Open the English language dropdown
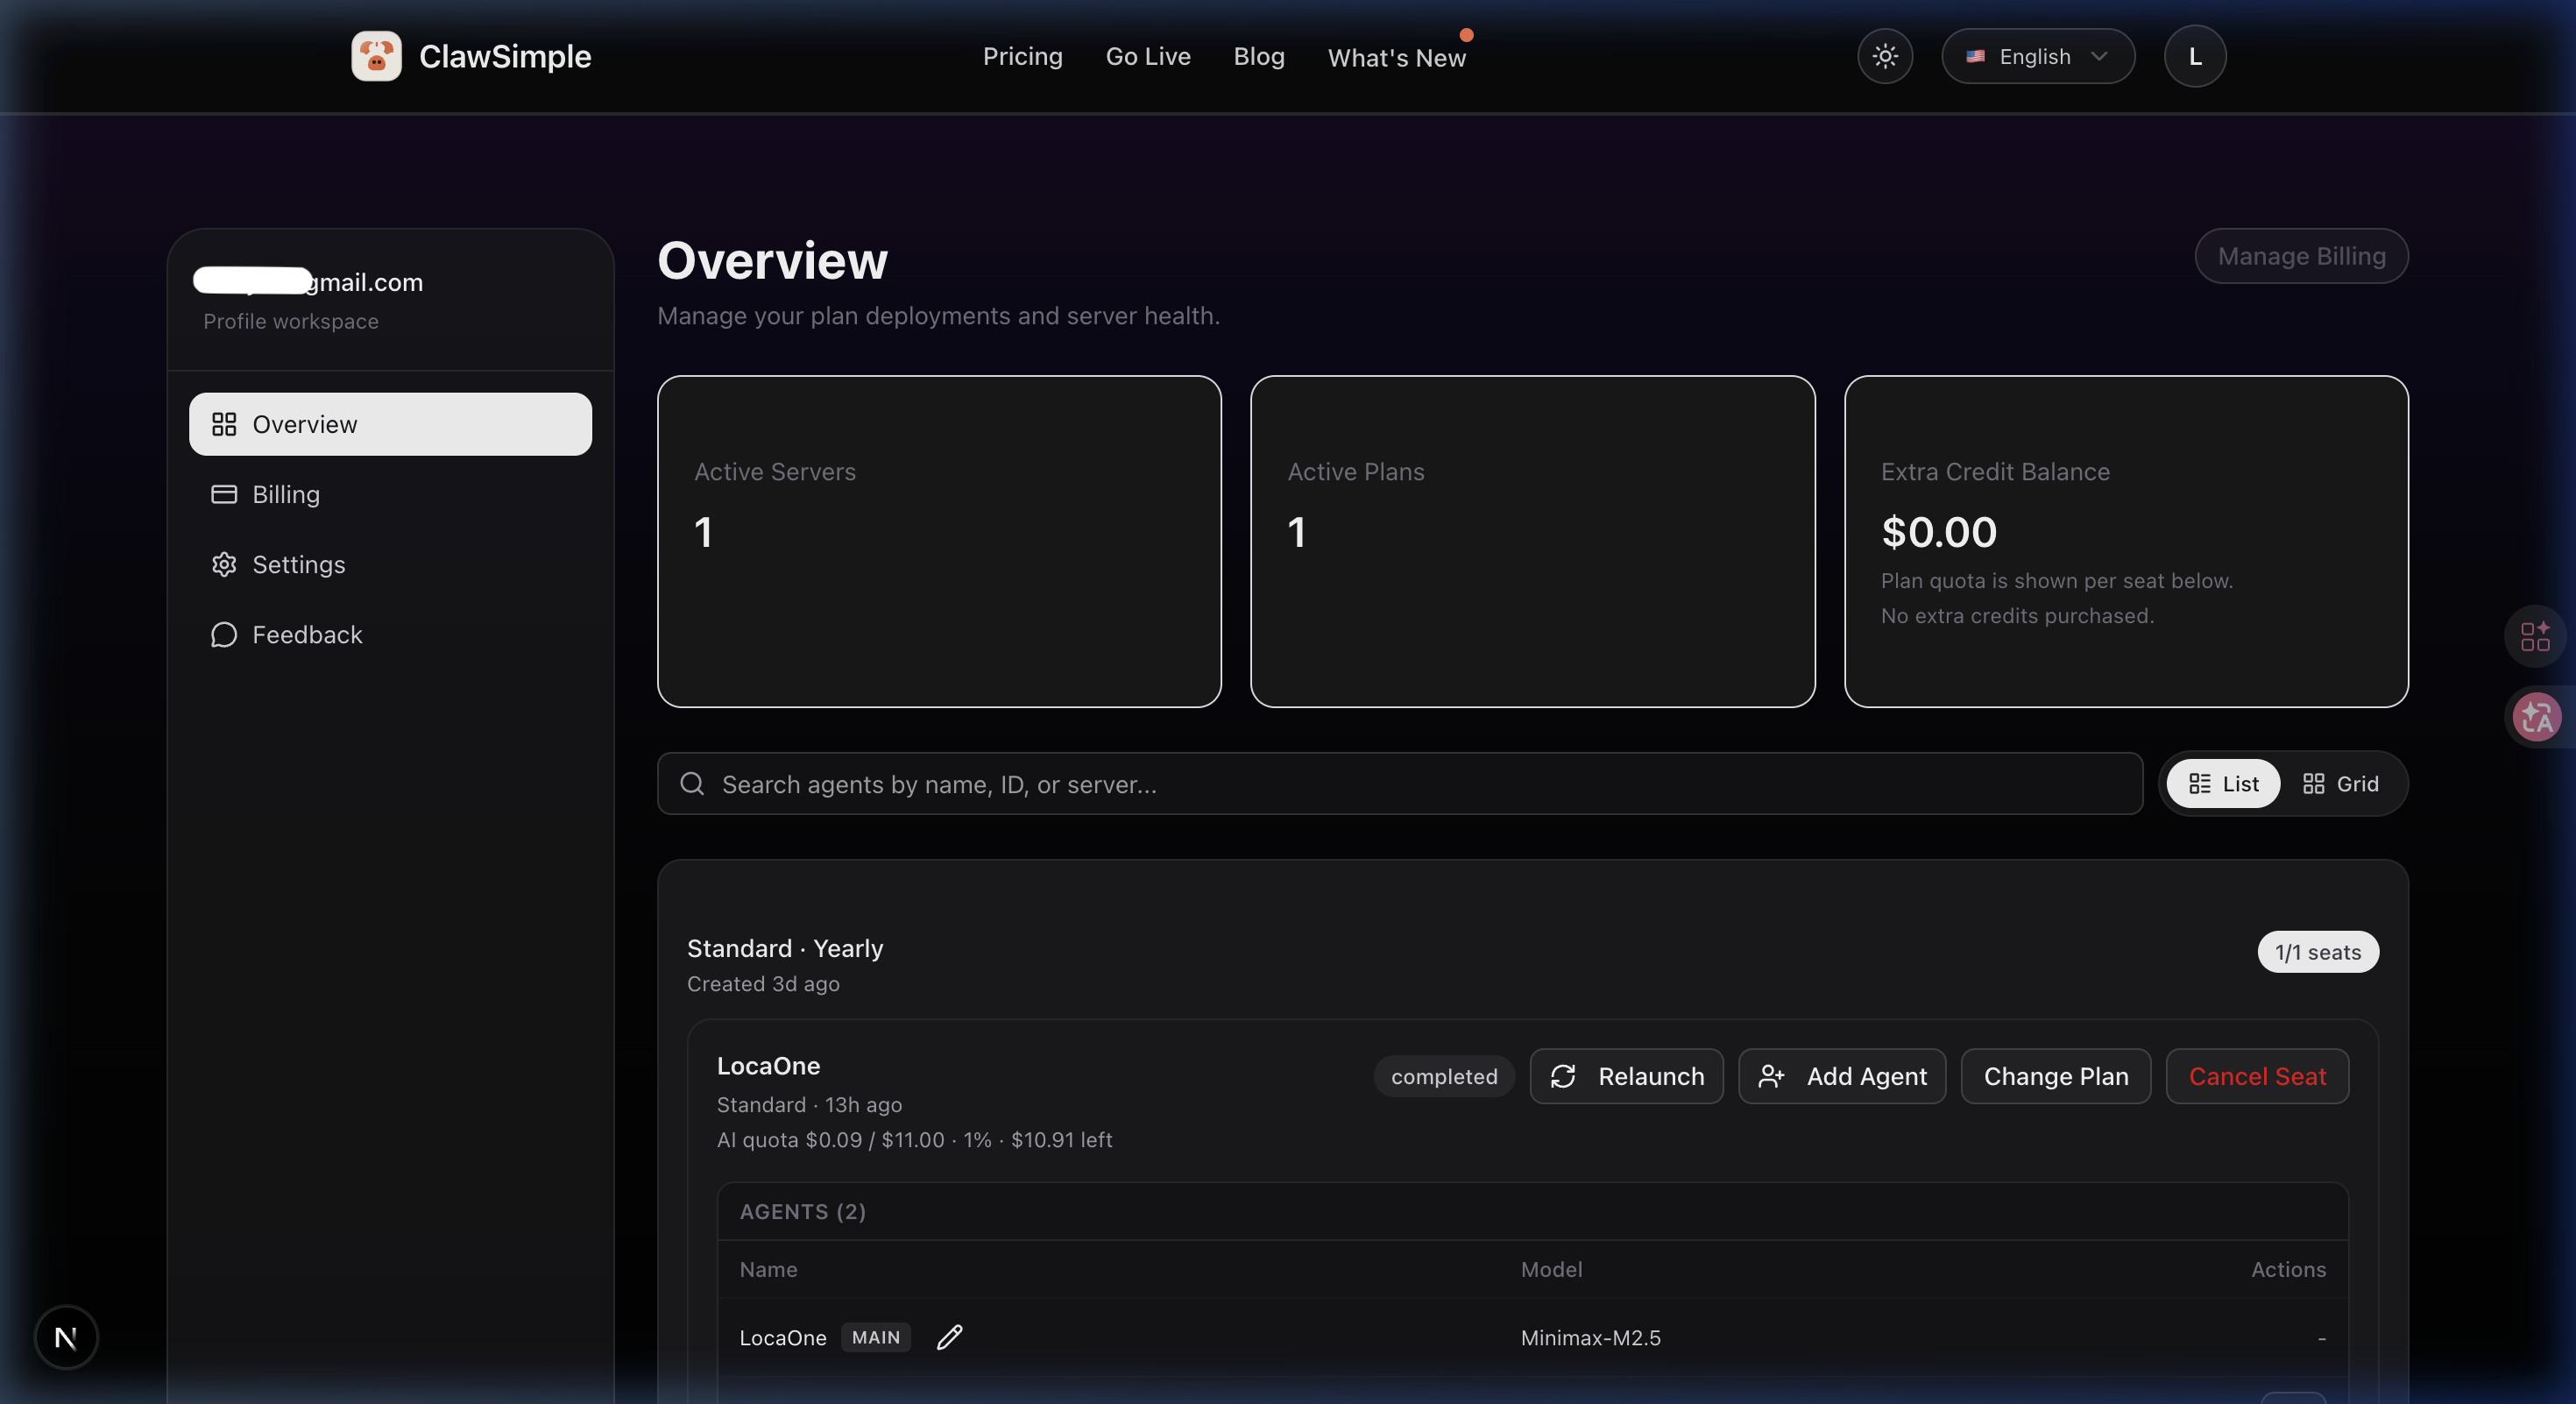Image resolution: width=2576 pixels, height=1404 pixels. coord(2037,56)
